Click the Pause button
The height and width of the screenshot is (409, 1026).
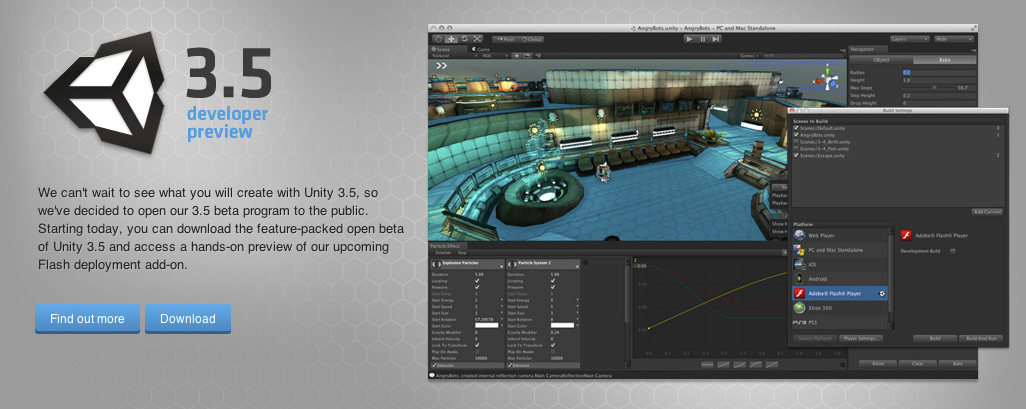(x=703, y=39)
